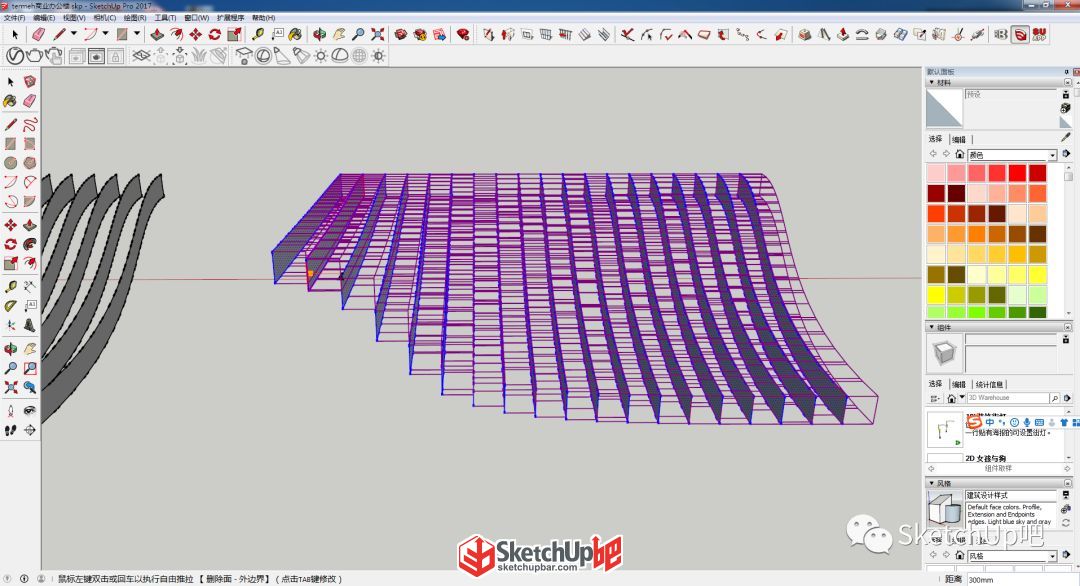Image resolution: width=1080 pixels, height=586 pixels.
Task: Select the Pan hand tool in the top toolbar
Action: 339,34
